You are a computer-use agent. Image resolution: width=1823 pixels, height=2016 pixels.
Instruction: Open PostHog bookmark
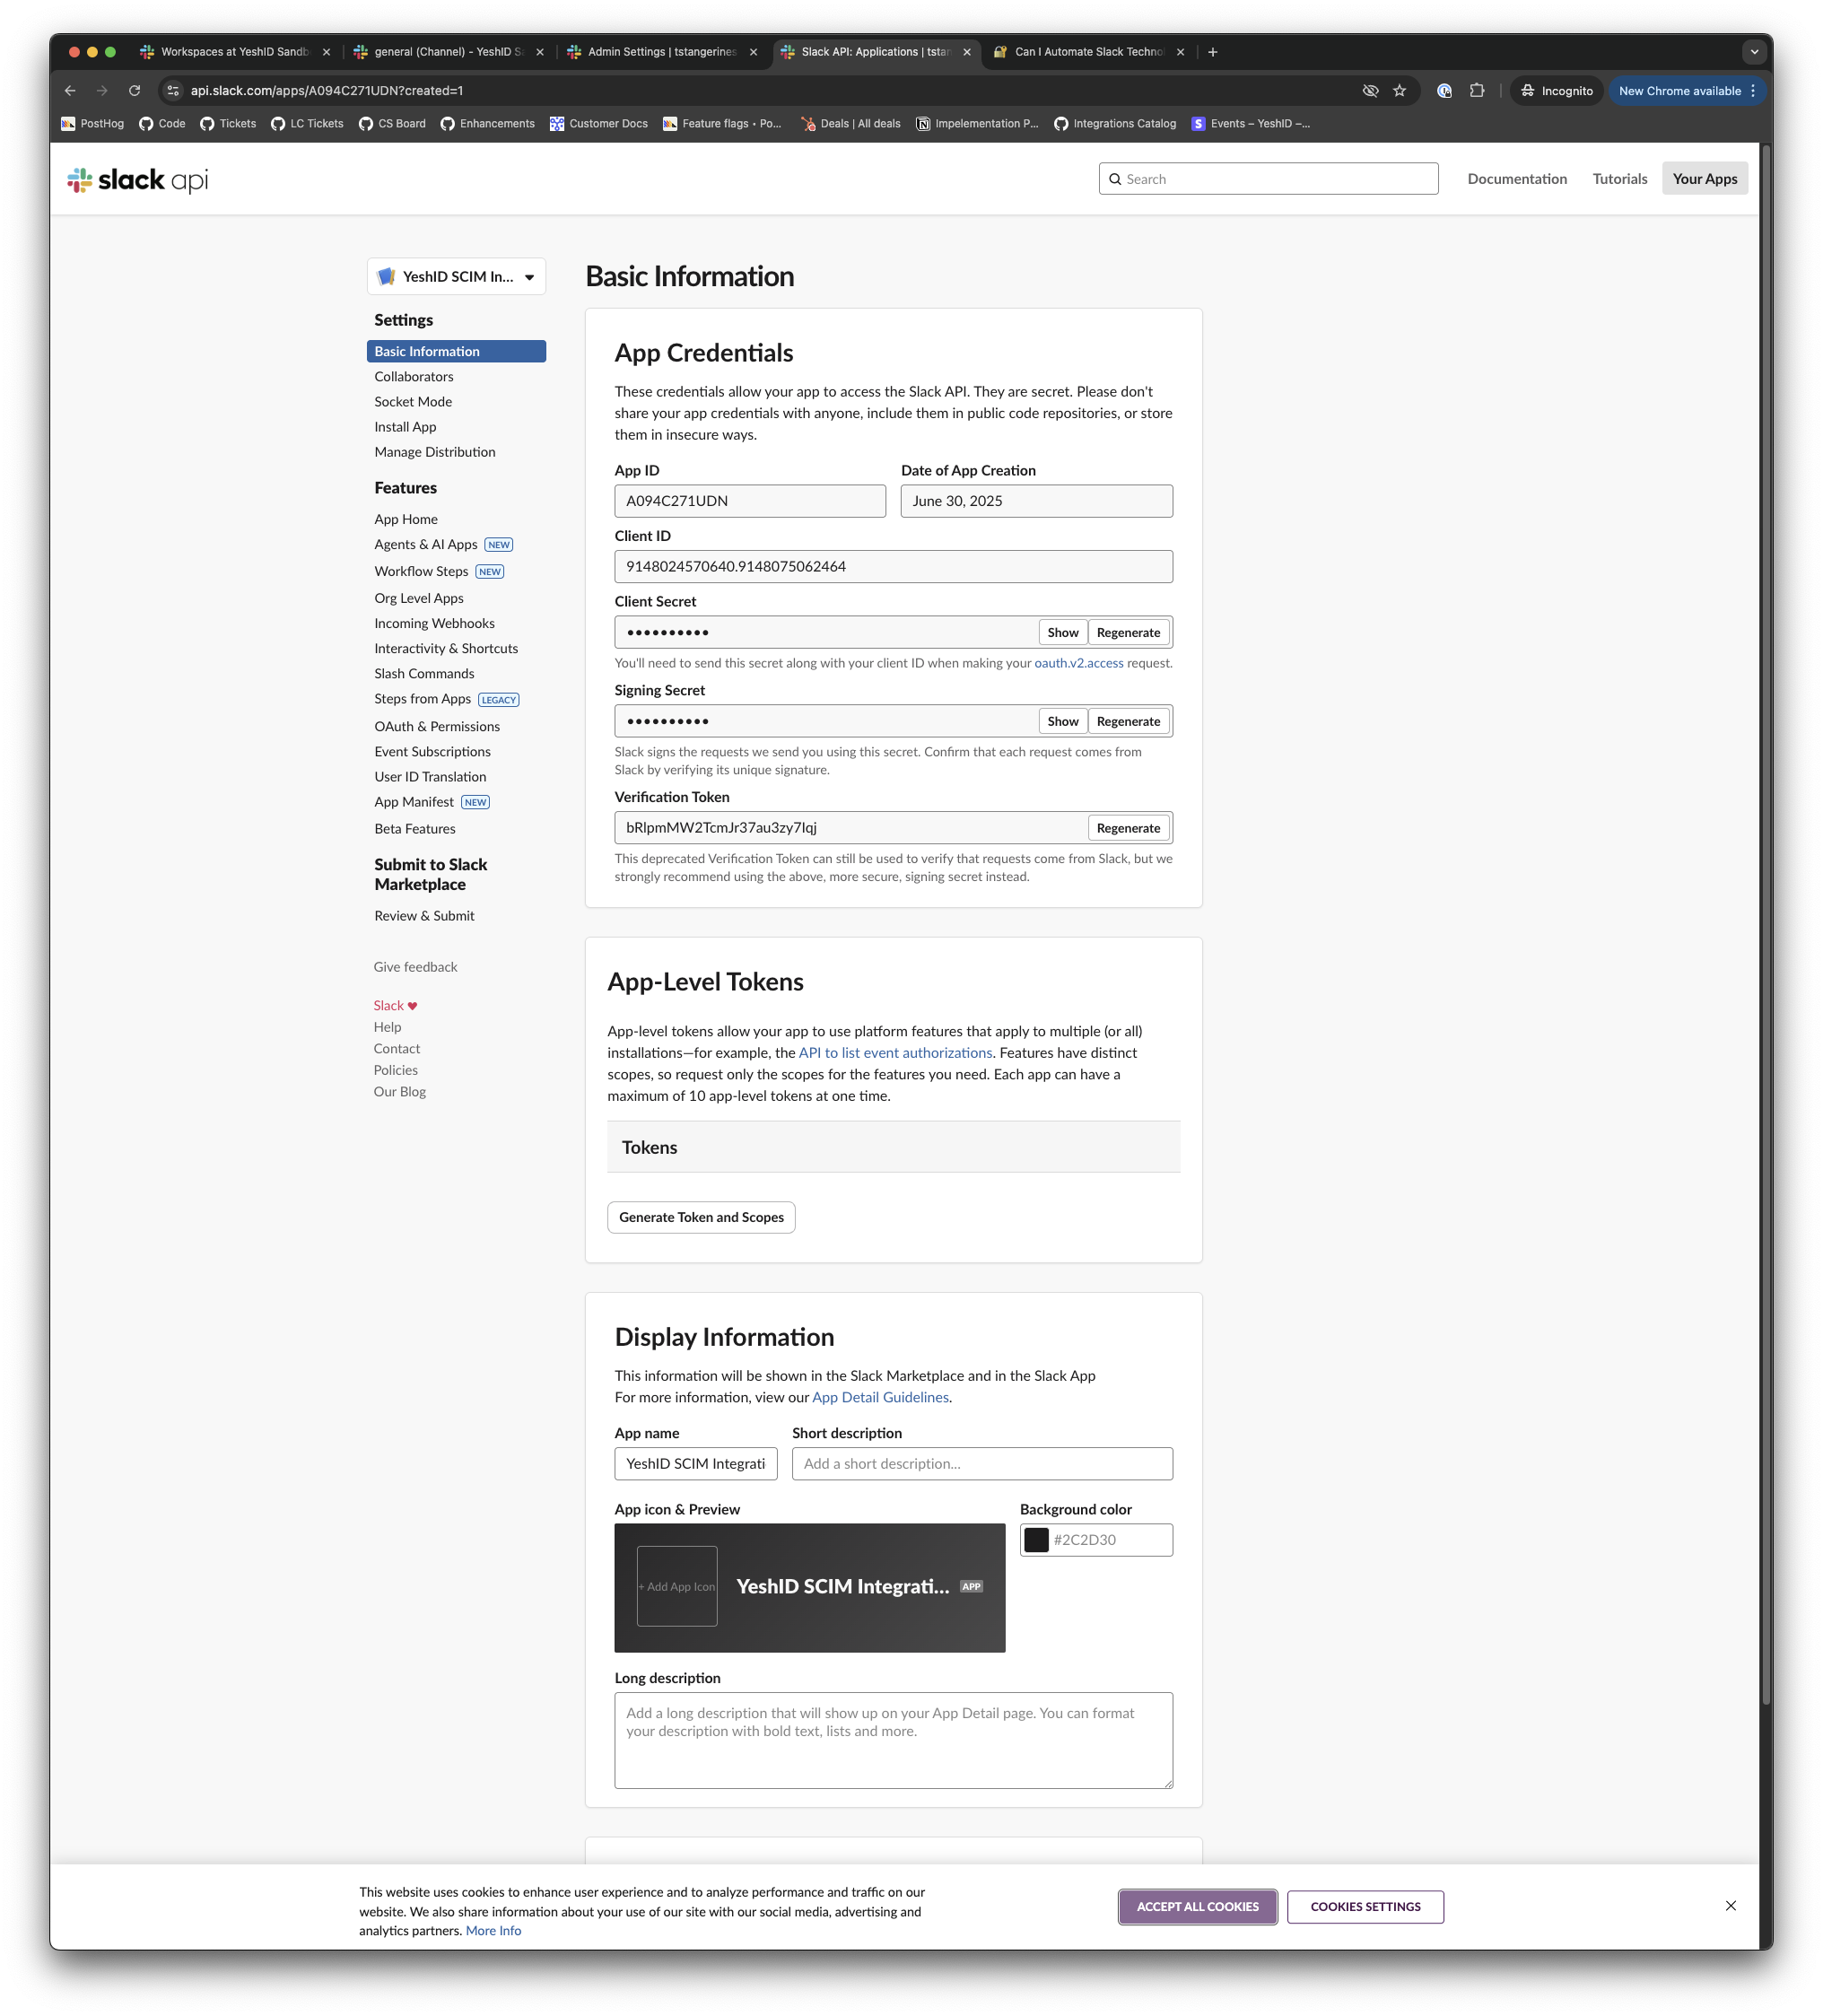[93, 124]
